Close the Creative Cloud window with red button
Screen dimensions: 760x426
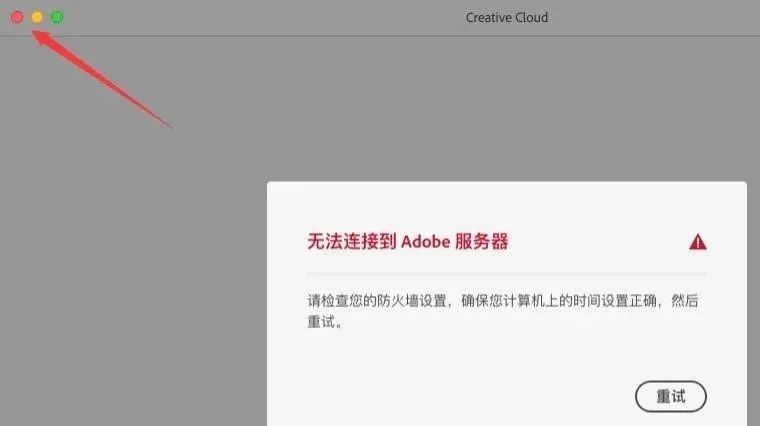click(17, 17)
